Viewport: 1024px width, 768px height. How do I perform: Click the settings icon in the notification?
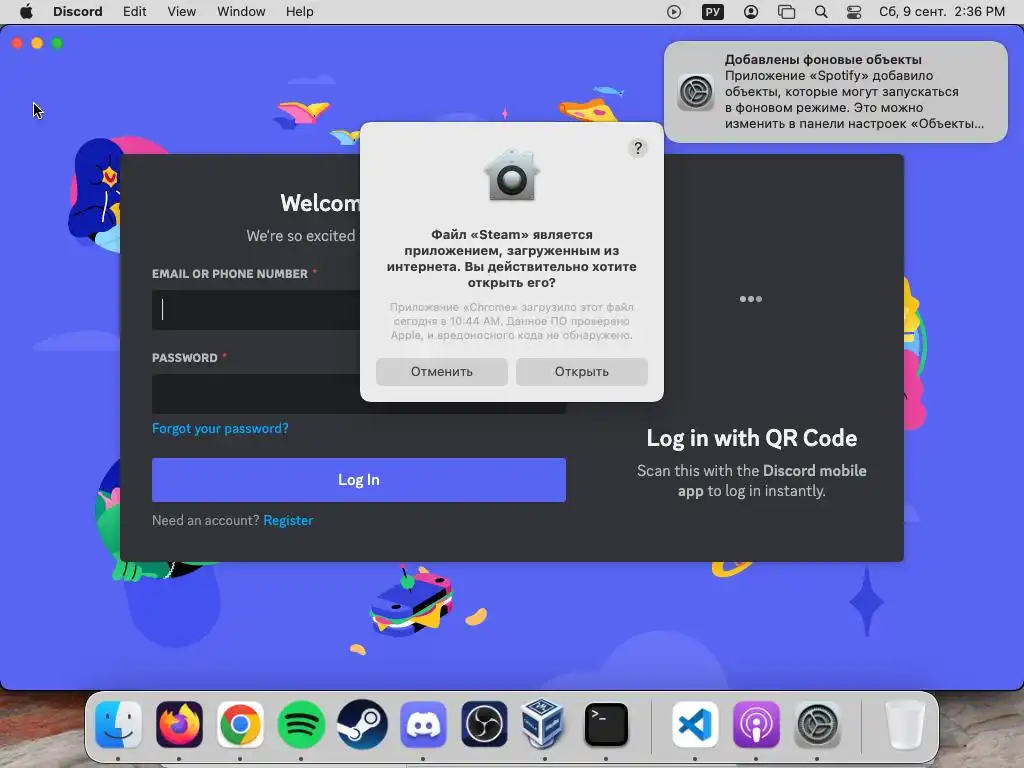pyautogui.click(x=696, y=92)
